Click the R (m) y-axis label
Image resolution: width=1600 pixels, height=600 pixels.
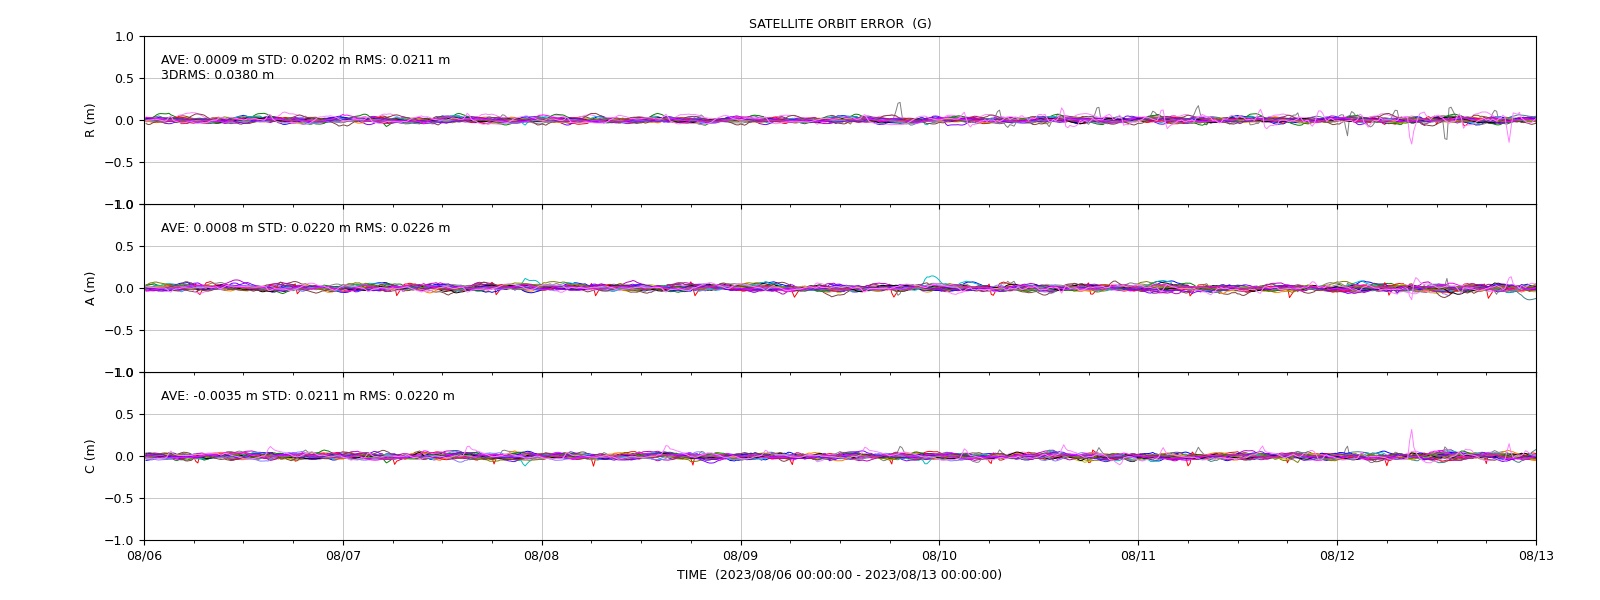click(90, 120)
